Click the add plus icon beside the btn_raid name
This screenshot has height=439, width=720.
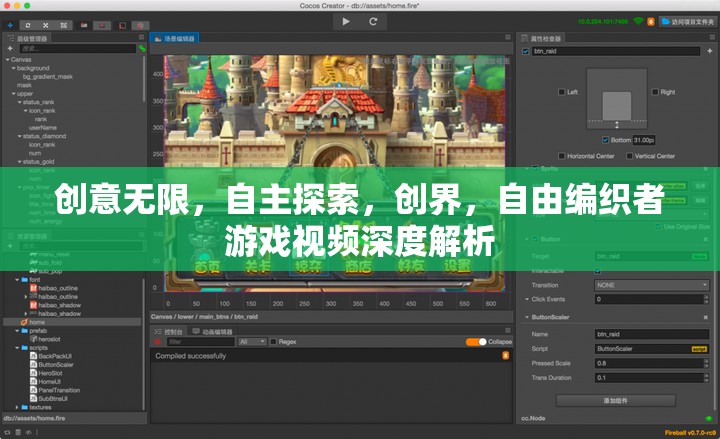point(709,51)
